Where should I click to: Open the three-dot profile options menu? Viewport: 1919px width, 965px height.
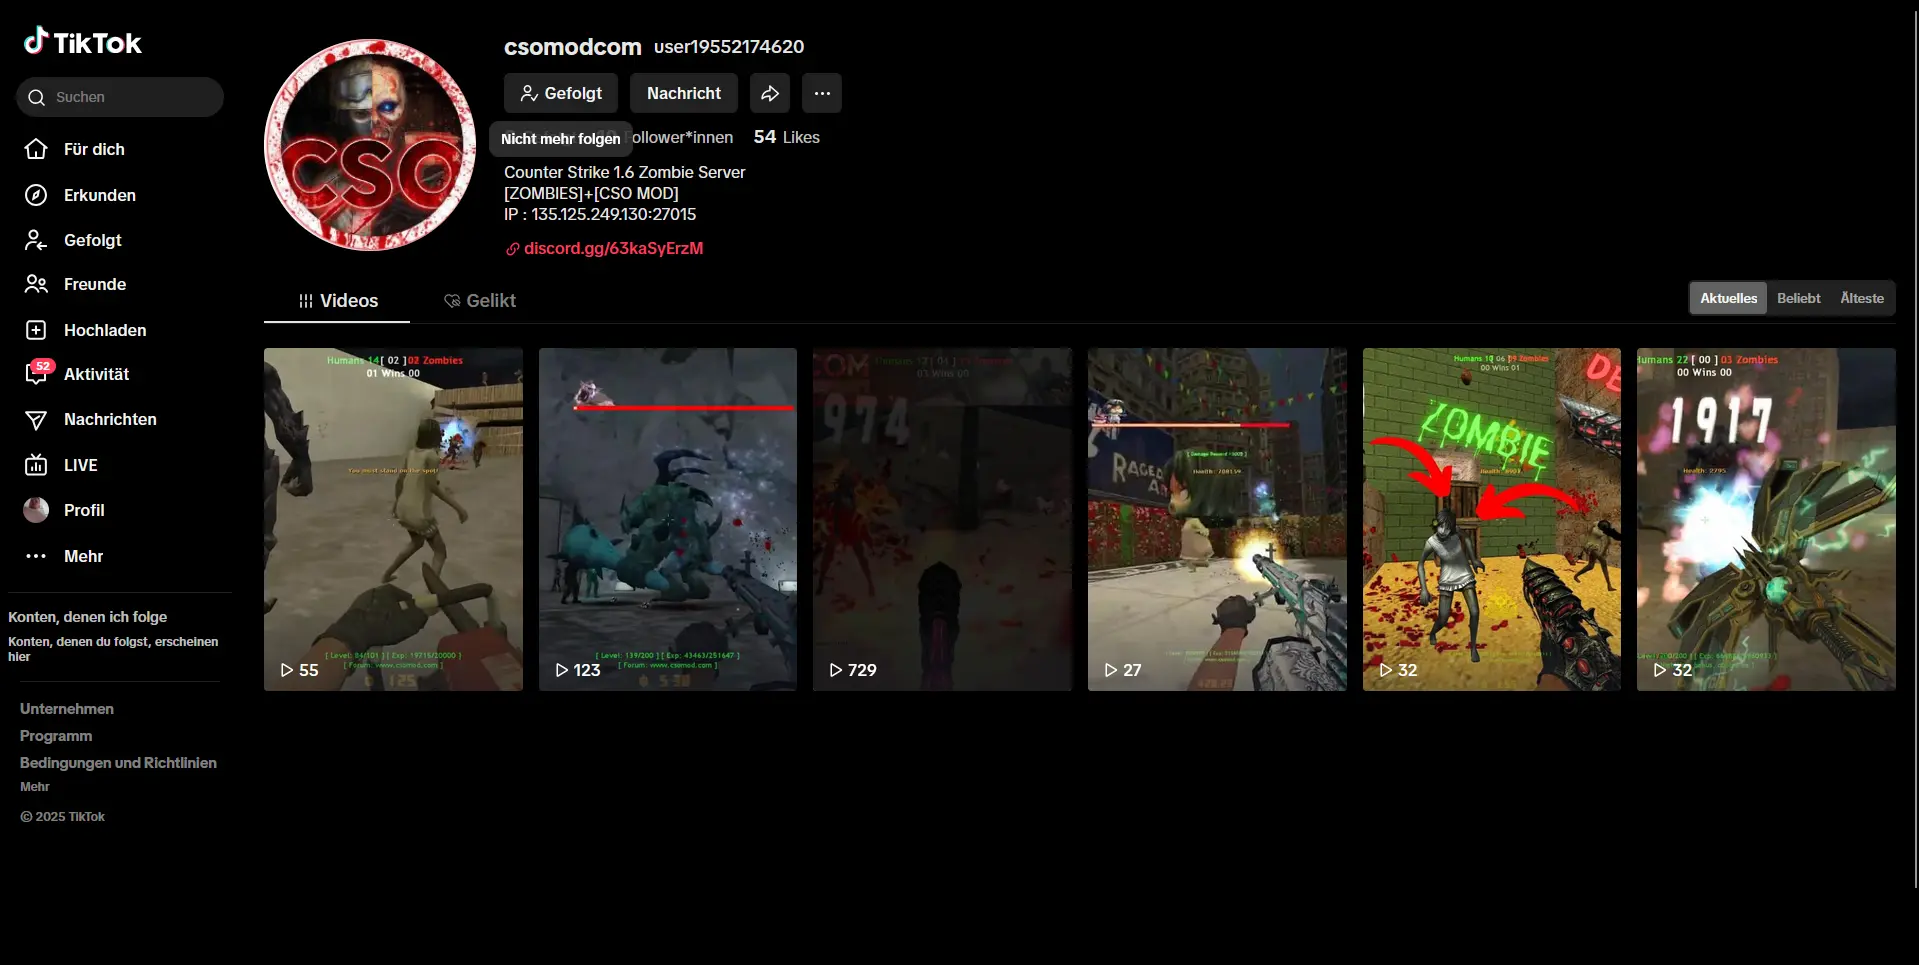(x=821, y=93)
